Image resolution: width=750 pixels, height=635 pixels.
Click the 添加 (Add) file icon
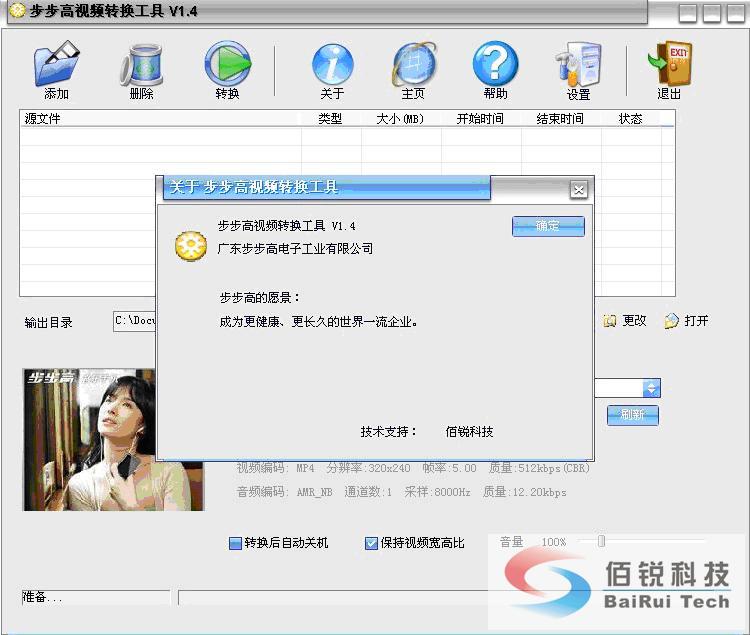[x=56, y=64]
